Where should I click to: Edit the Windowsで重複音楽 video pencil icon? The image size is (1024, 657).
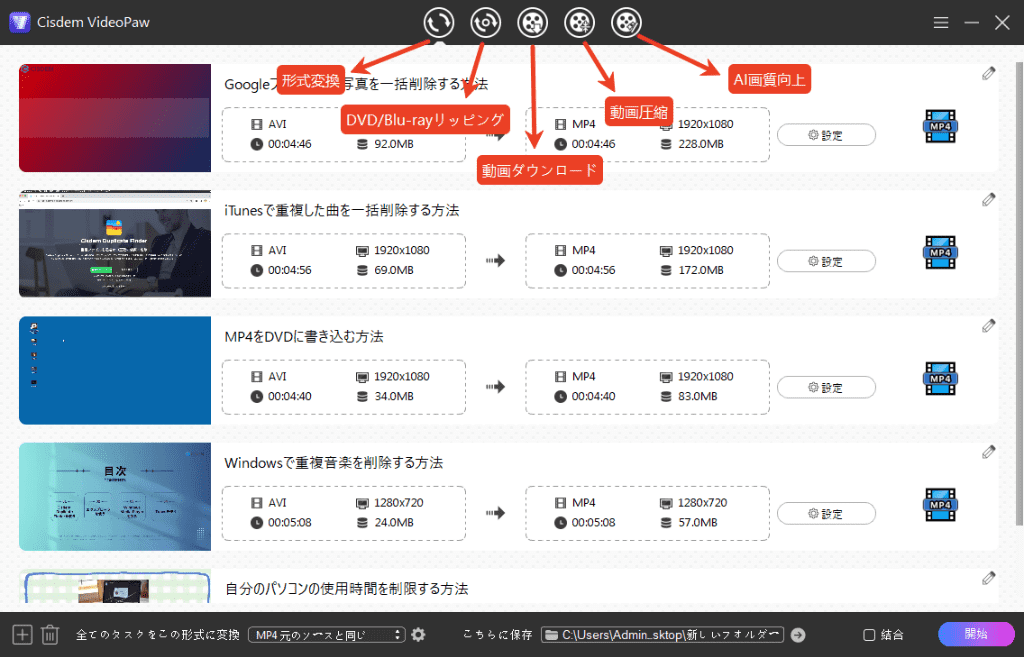pyautogui.click(x=988, y=452)
